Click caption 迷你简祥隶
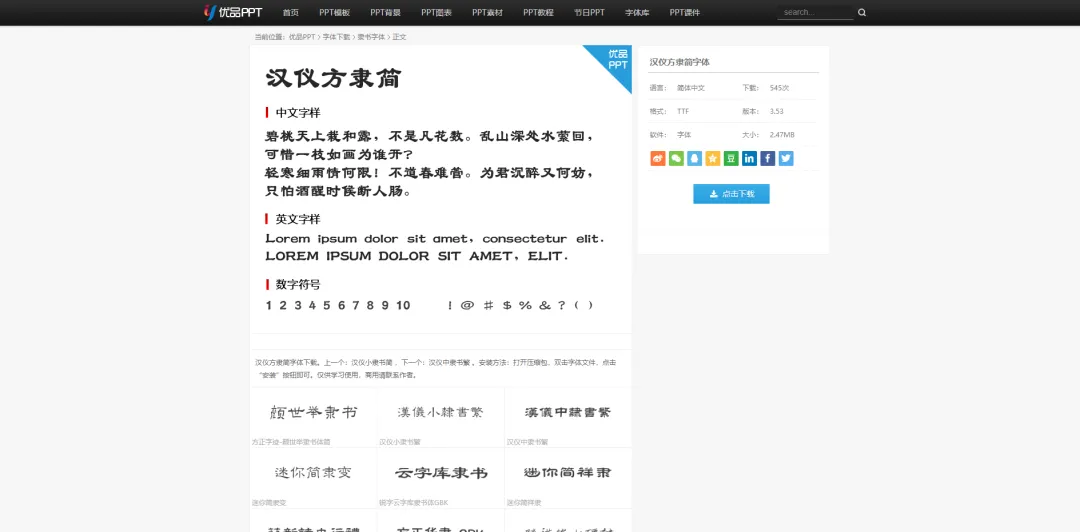 (x=524, y=502)
